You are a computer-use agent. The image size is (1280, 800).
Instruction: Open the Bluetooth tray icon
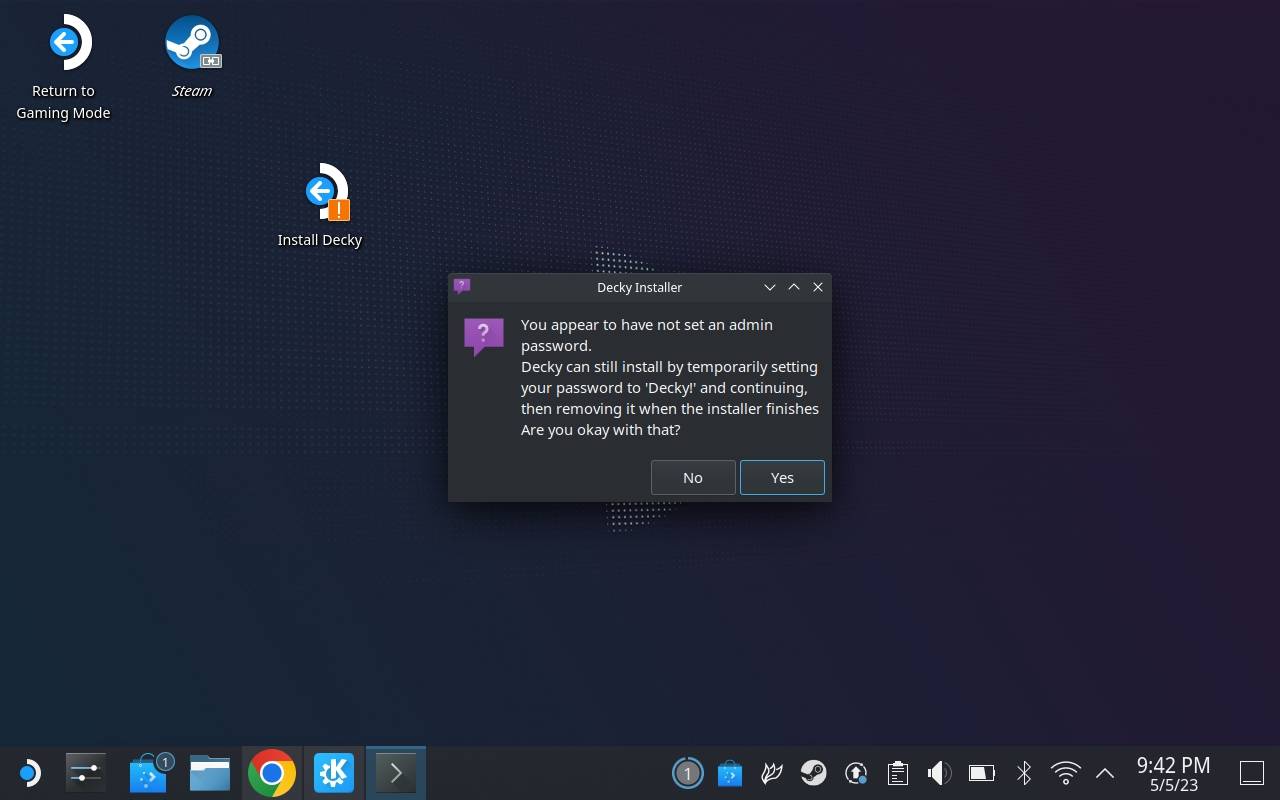pyautogui.click(x=1024, y=773)
